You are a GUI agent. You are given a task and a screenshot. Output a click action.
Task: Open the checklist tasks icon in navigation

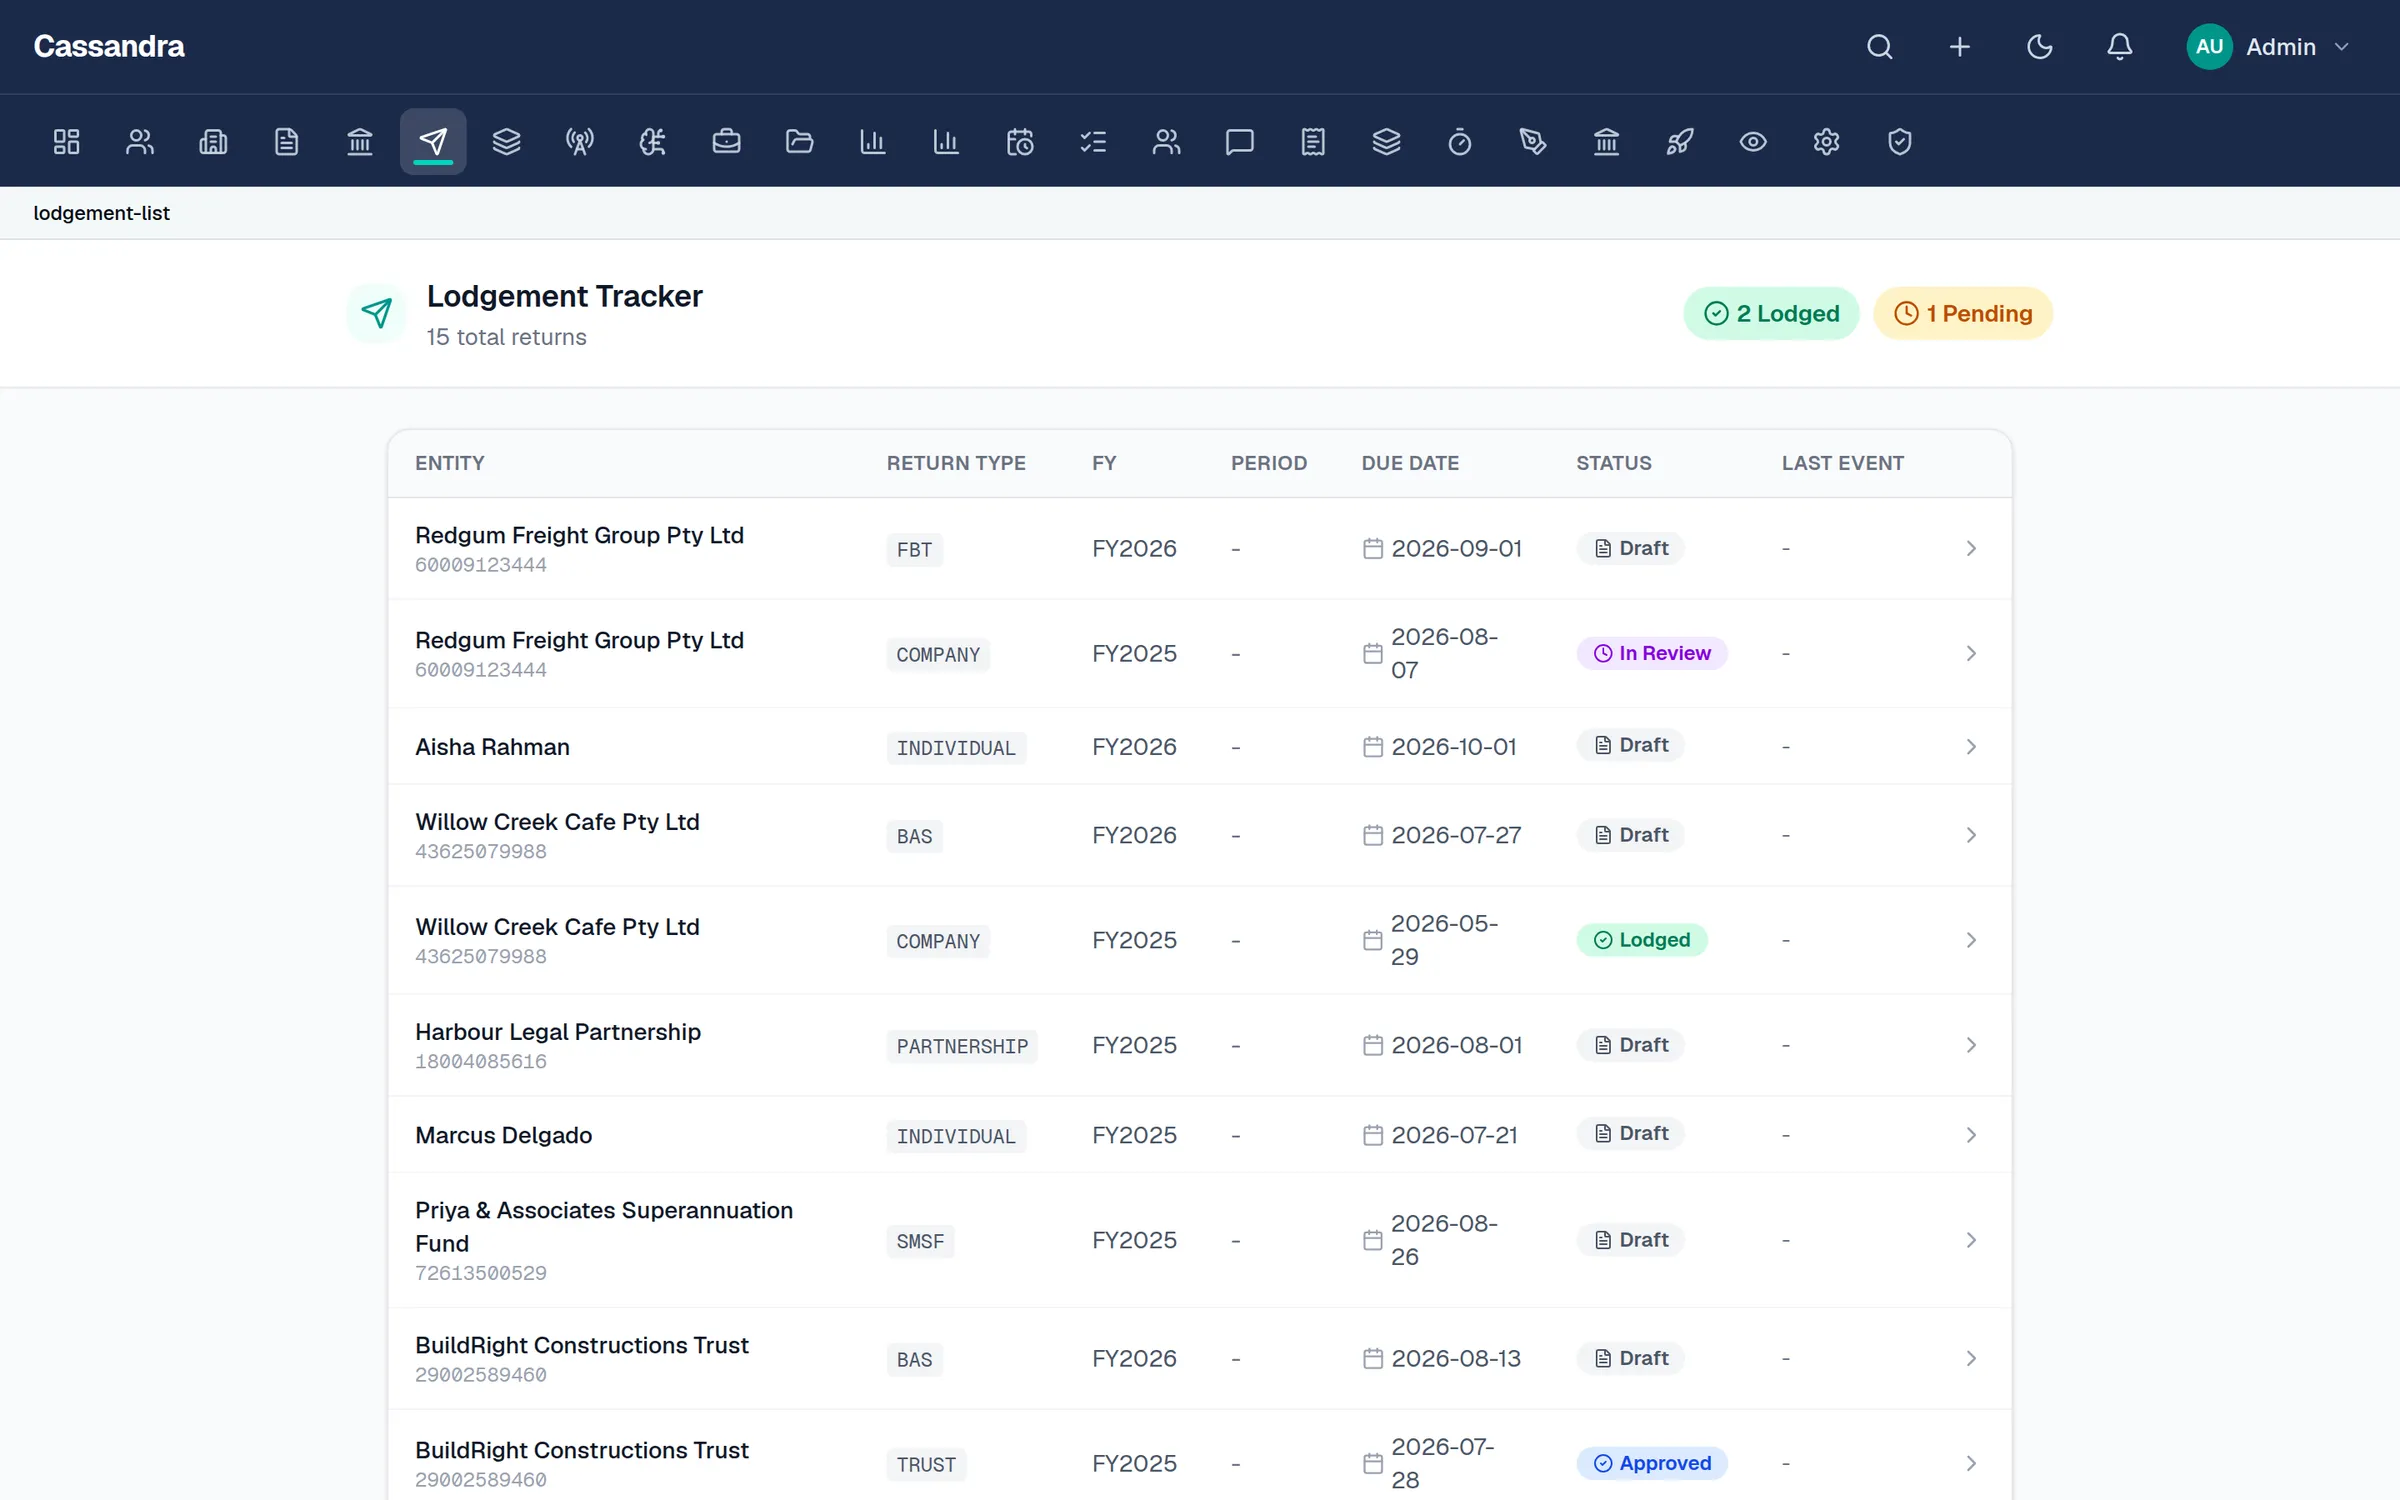1093,142
